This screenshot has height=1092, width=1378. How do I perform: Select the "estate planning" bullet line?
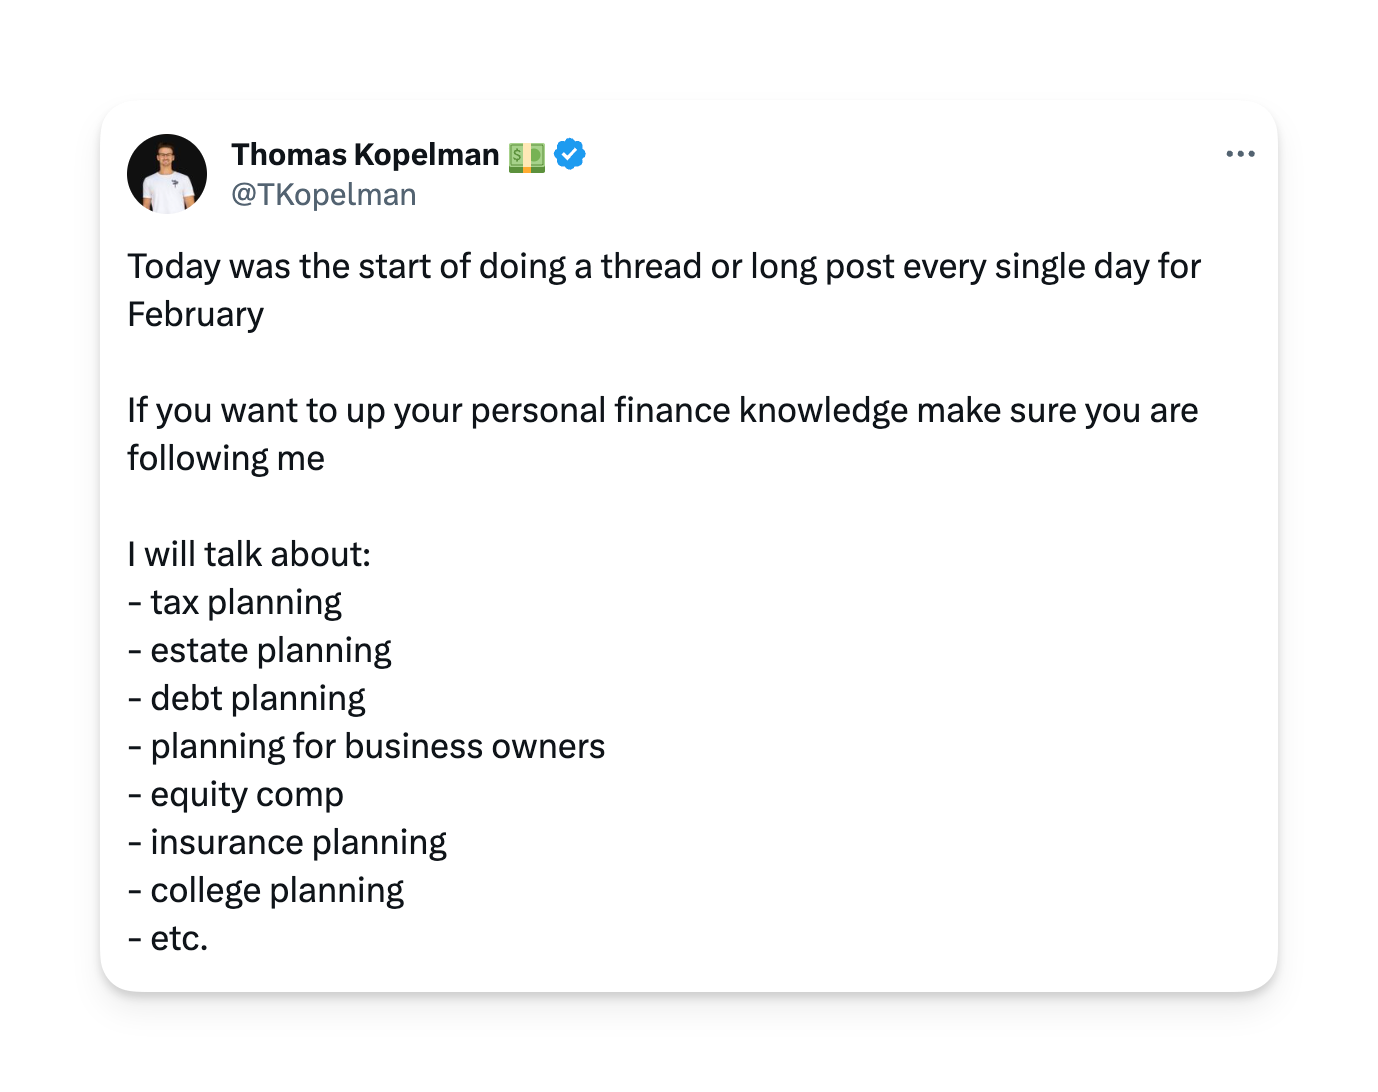[259, 651]
